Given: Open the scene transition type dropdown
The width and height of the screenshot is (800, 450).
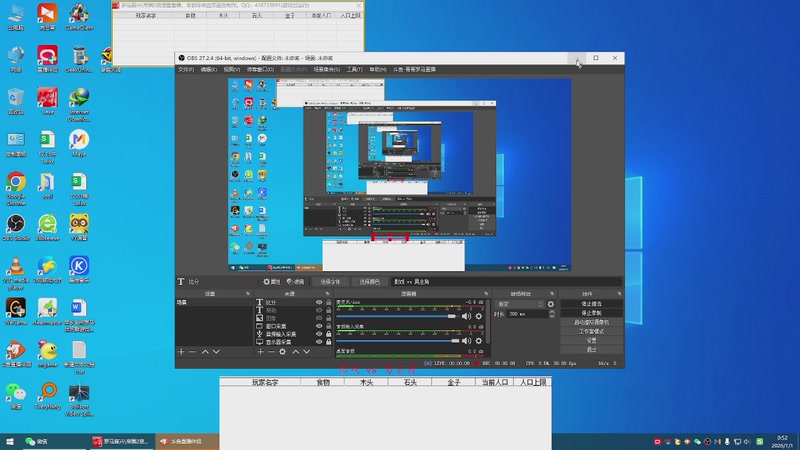Looking at the screenshot, I should pyautogui.click(x=519, y=304).
